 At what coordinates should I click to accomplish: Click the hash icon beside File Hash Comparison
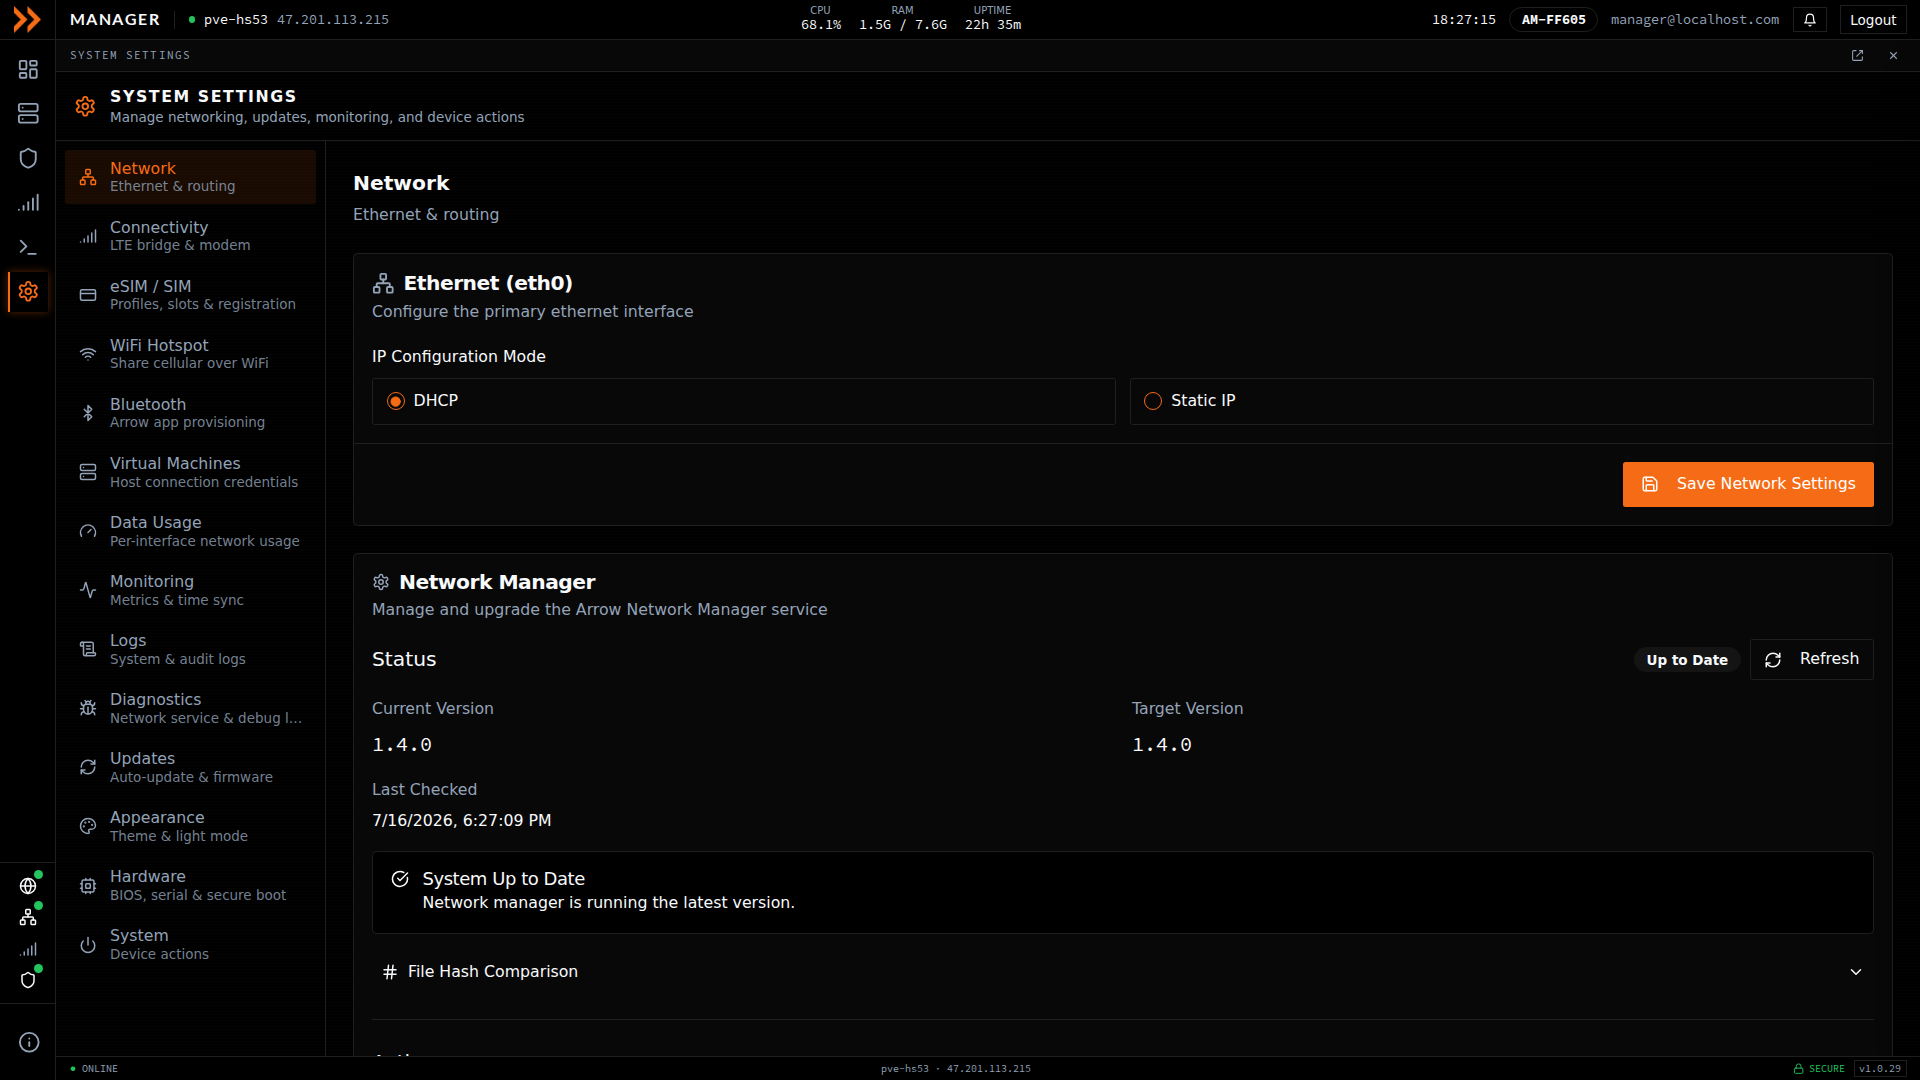click(x=390, y=972)
